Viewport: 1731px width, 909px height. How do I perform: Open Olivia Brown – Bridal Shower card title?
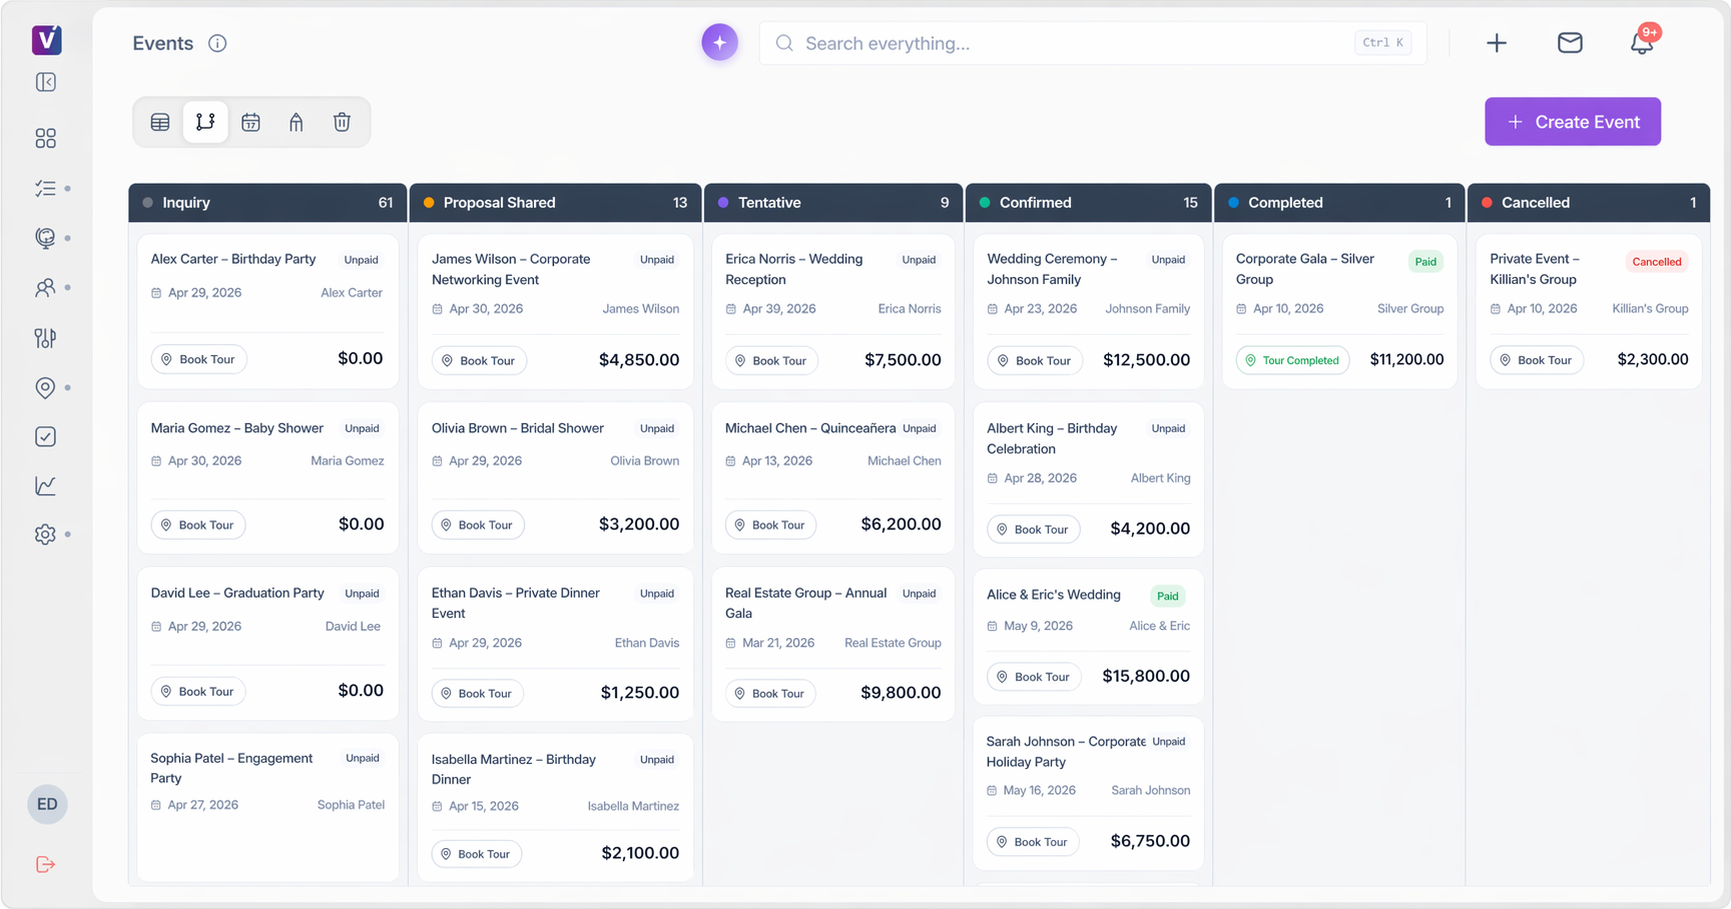tap(517, 428)
